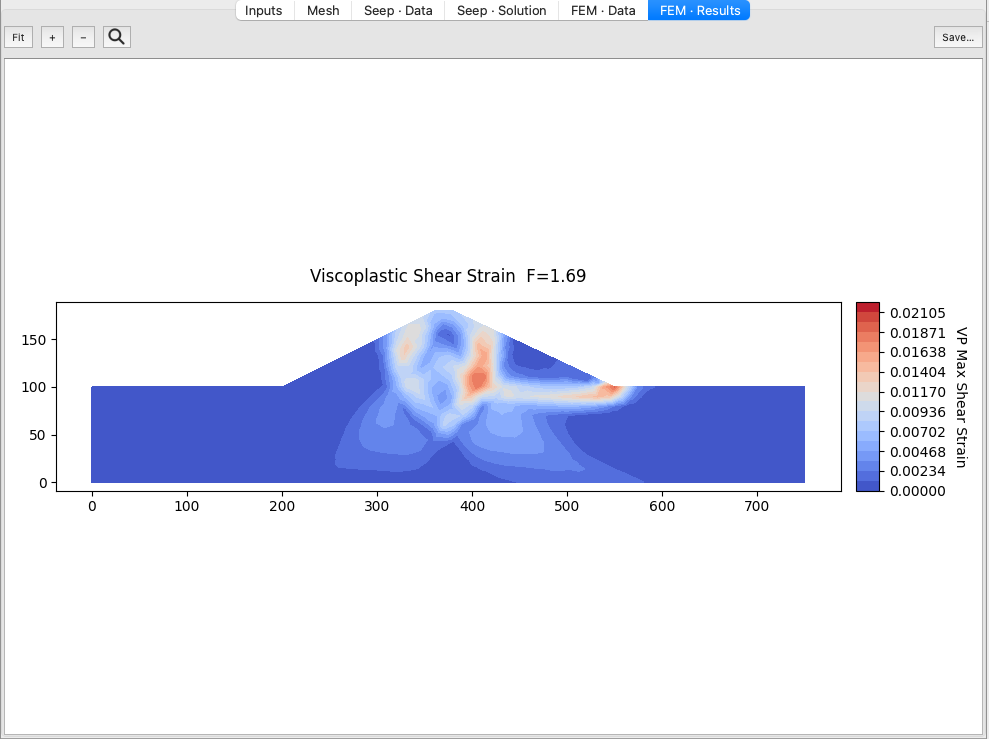Click the x-axis tick label 400
The height and width of the screenshot is (739, 989).
click(472, 506)
